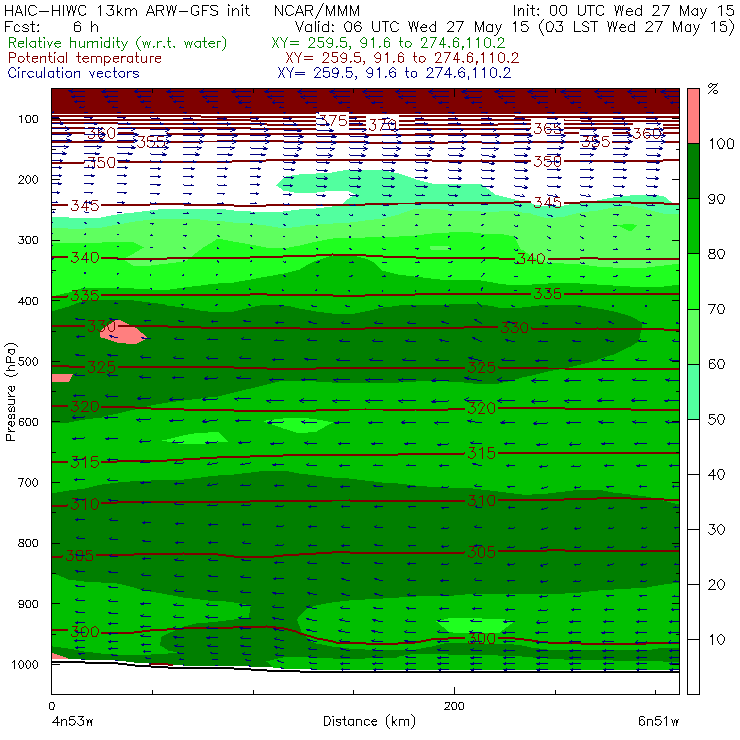Click the '6n51w' end coordinate label
This screenshot has width=740, height=740.
(658, 722)
